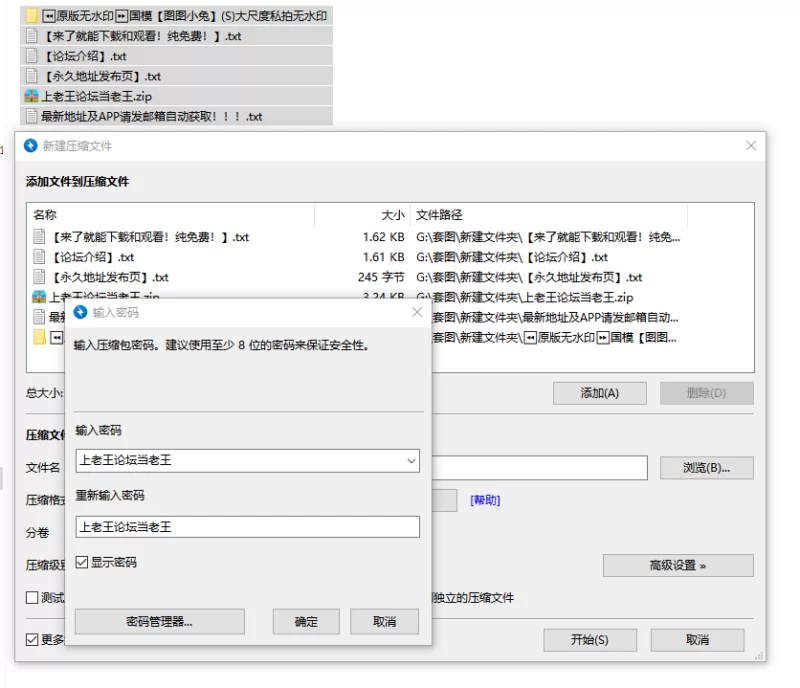The height and width of the screenshot is (688, 800).
Task: Toggle the 显示密码 checkbox
Action: tap(82, 562)
